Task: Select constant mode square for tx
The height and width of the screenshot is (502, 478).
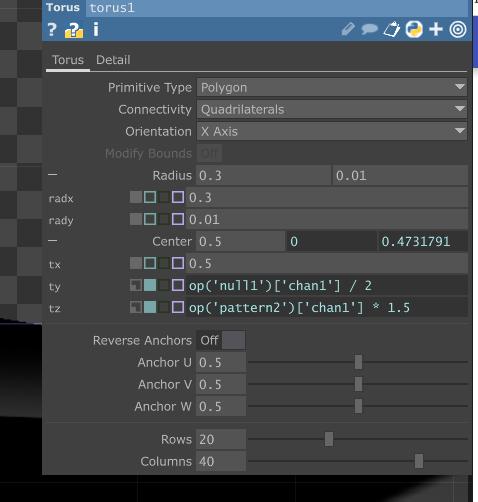Action: tap(136, 263)
